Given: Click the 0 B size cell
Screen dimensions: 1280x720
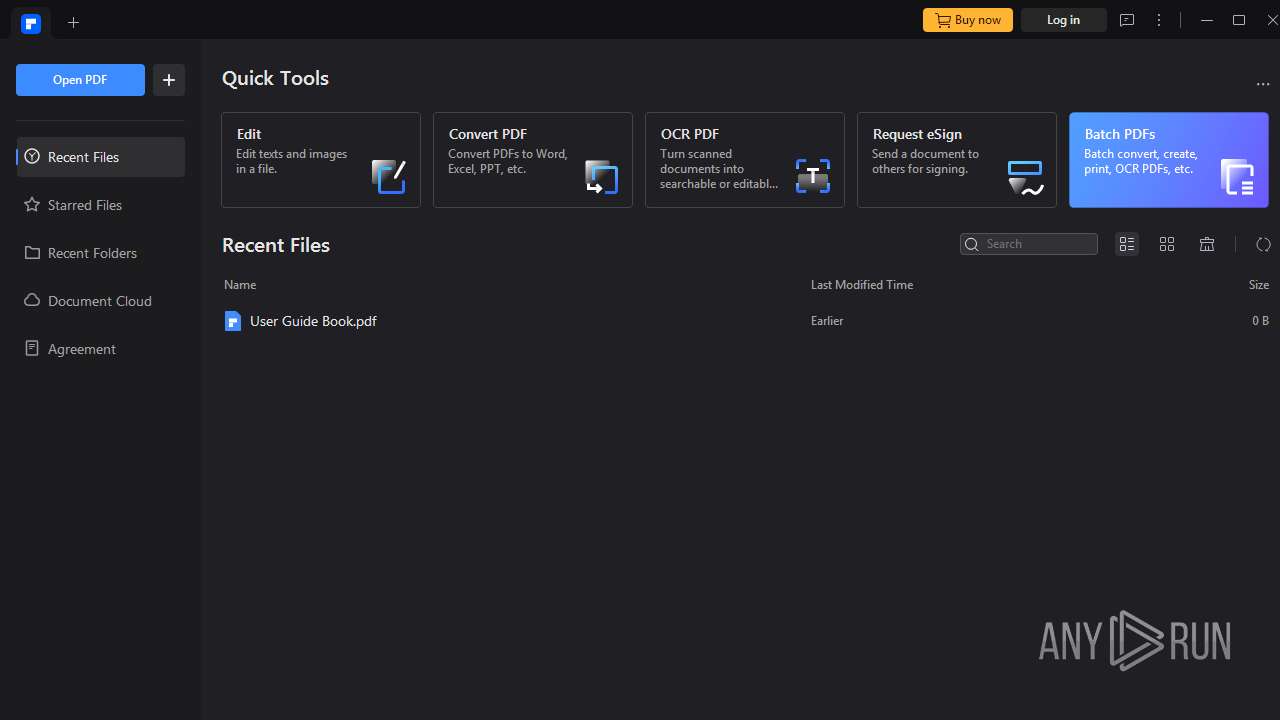Looking at the screenshot, I should click(x=1260, y=321).
